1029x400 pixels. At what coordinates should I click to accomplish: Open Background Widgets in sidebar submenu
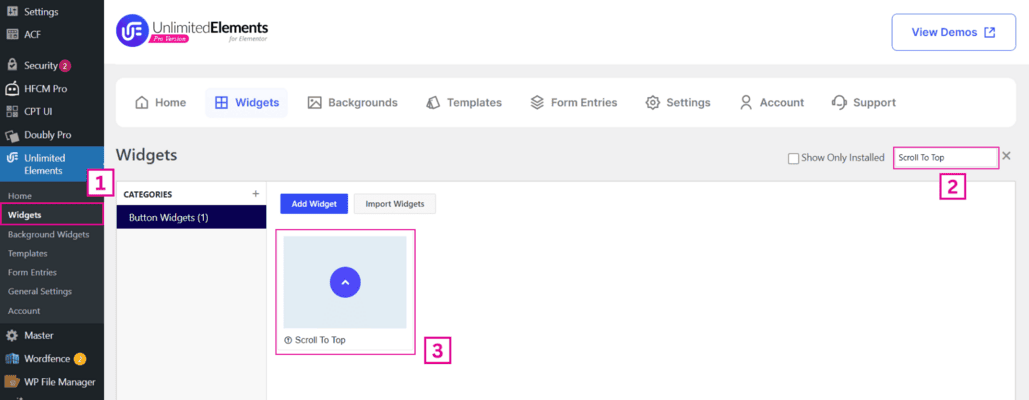pos(48,234)
